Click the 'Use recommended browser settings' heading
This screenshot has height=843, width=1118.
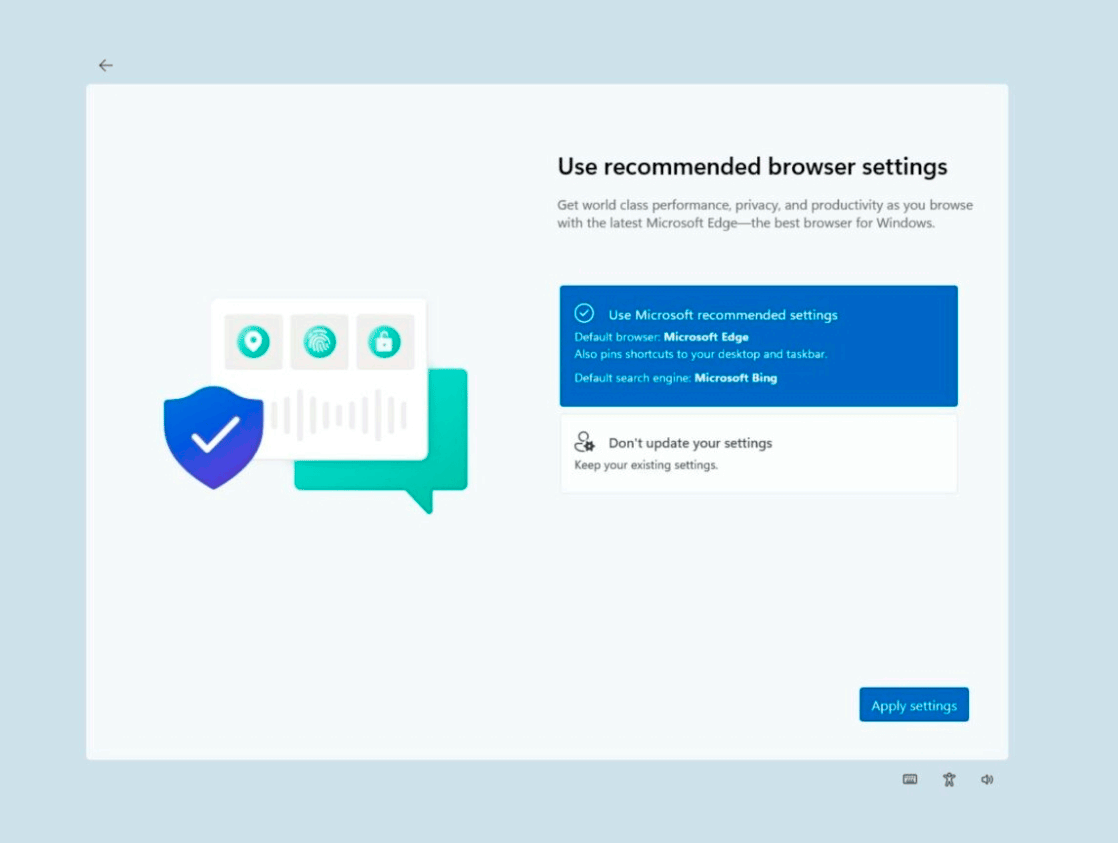(x=752, y=166)
